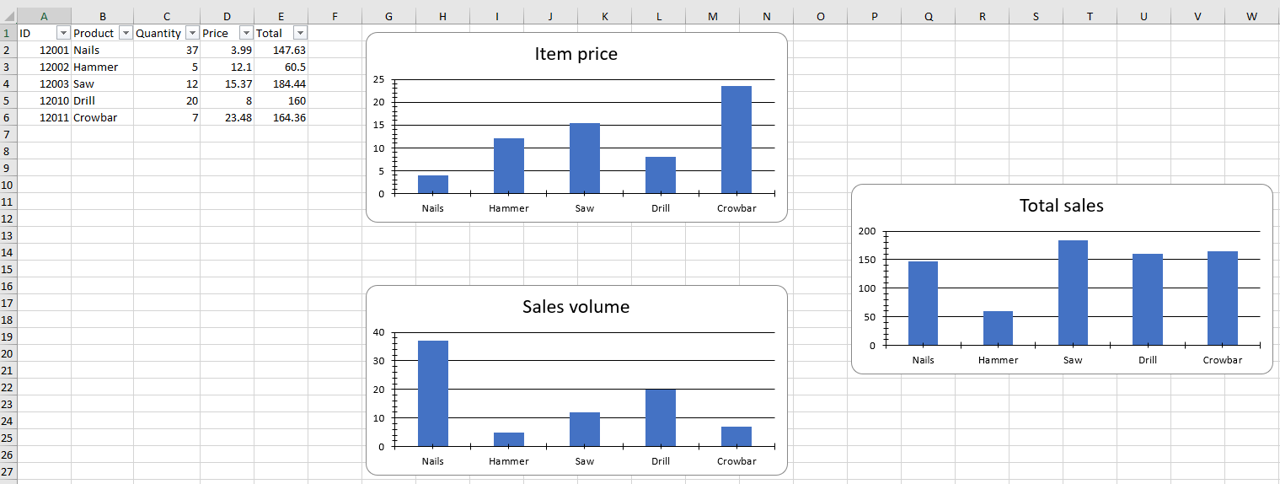Select the cell containing Hammer
The image size is (1280, 484).
(x=95, y=67)
